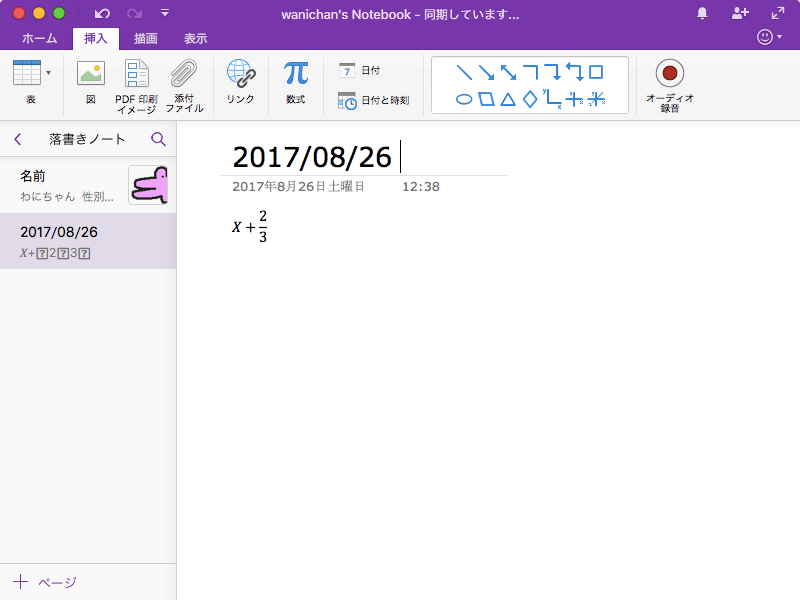The image size is (800, 600).
Task: Share notebook with add-person icon
Action: [x=740, y=13]
